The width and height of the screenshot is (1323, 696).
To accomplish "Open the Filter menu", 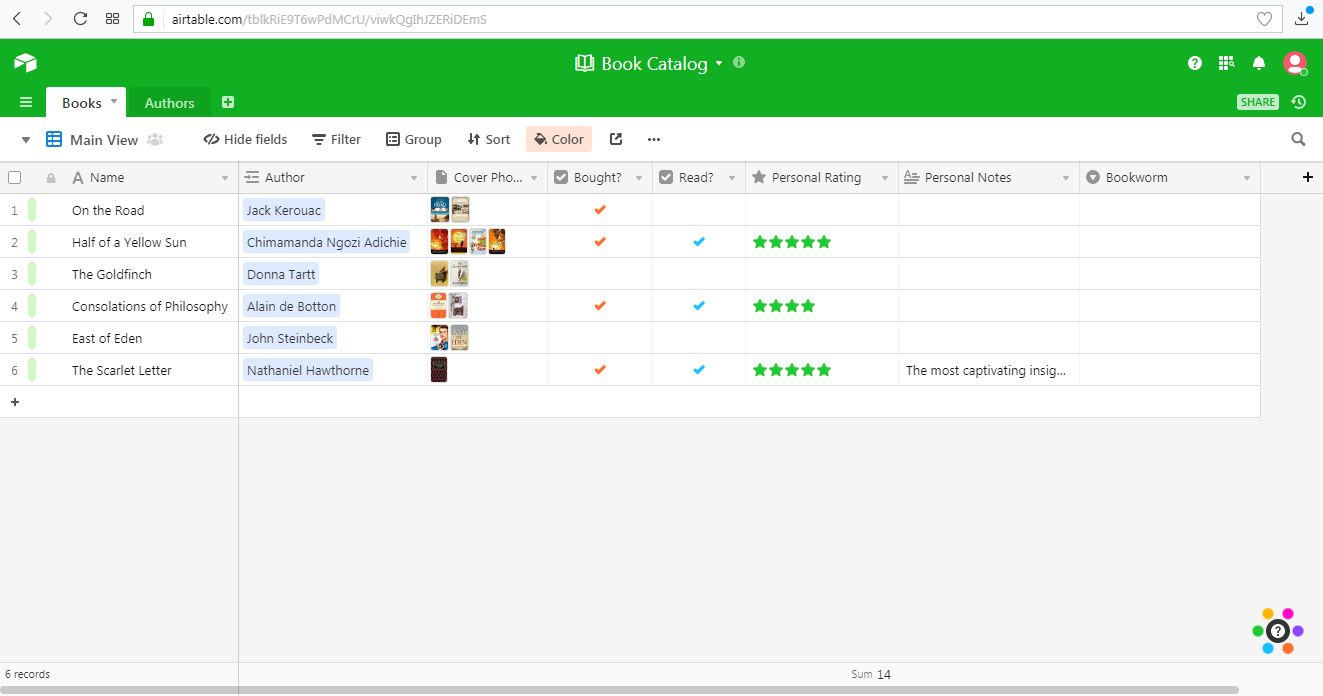I will coord(336,140).
